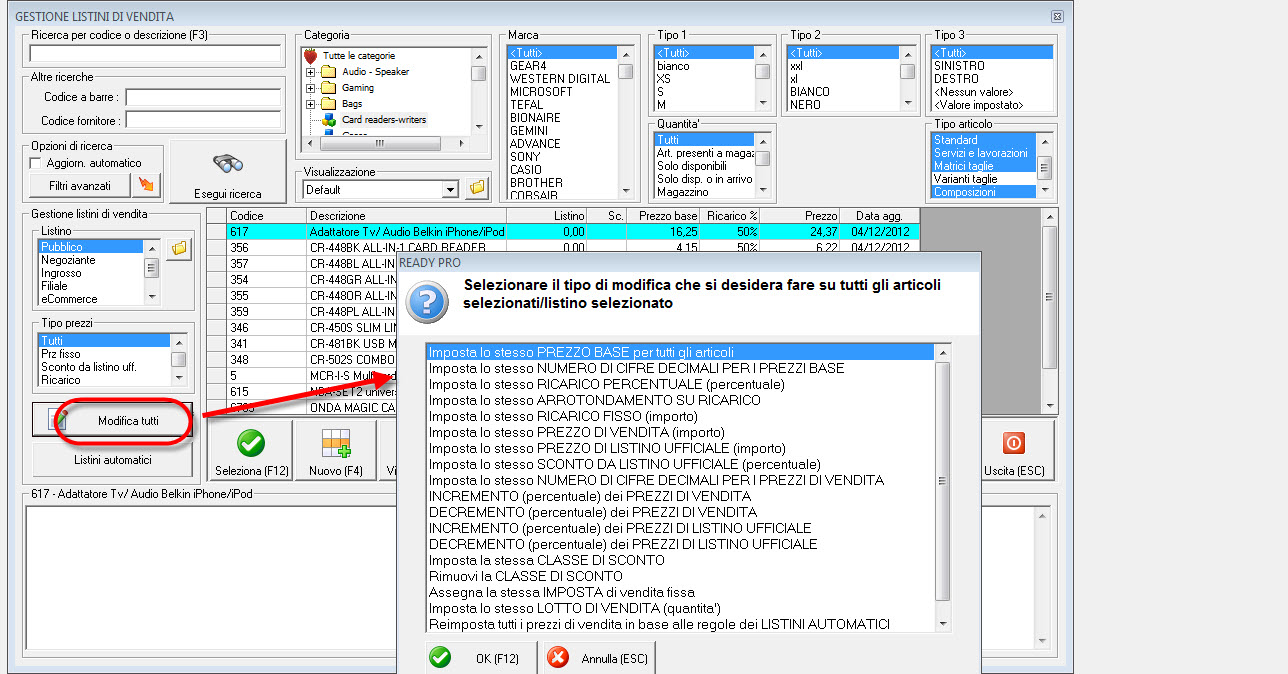Select INCREMENTO (percentuale) dei PREZZI DI VENDITA

coord(679,496)
